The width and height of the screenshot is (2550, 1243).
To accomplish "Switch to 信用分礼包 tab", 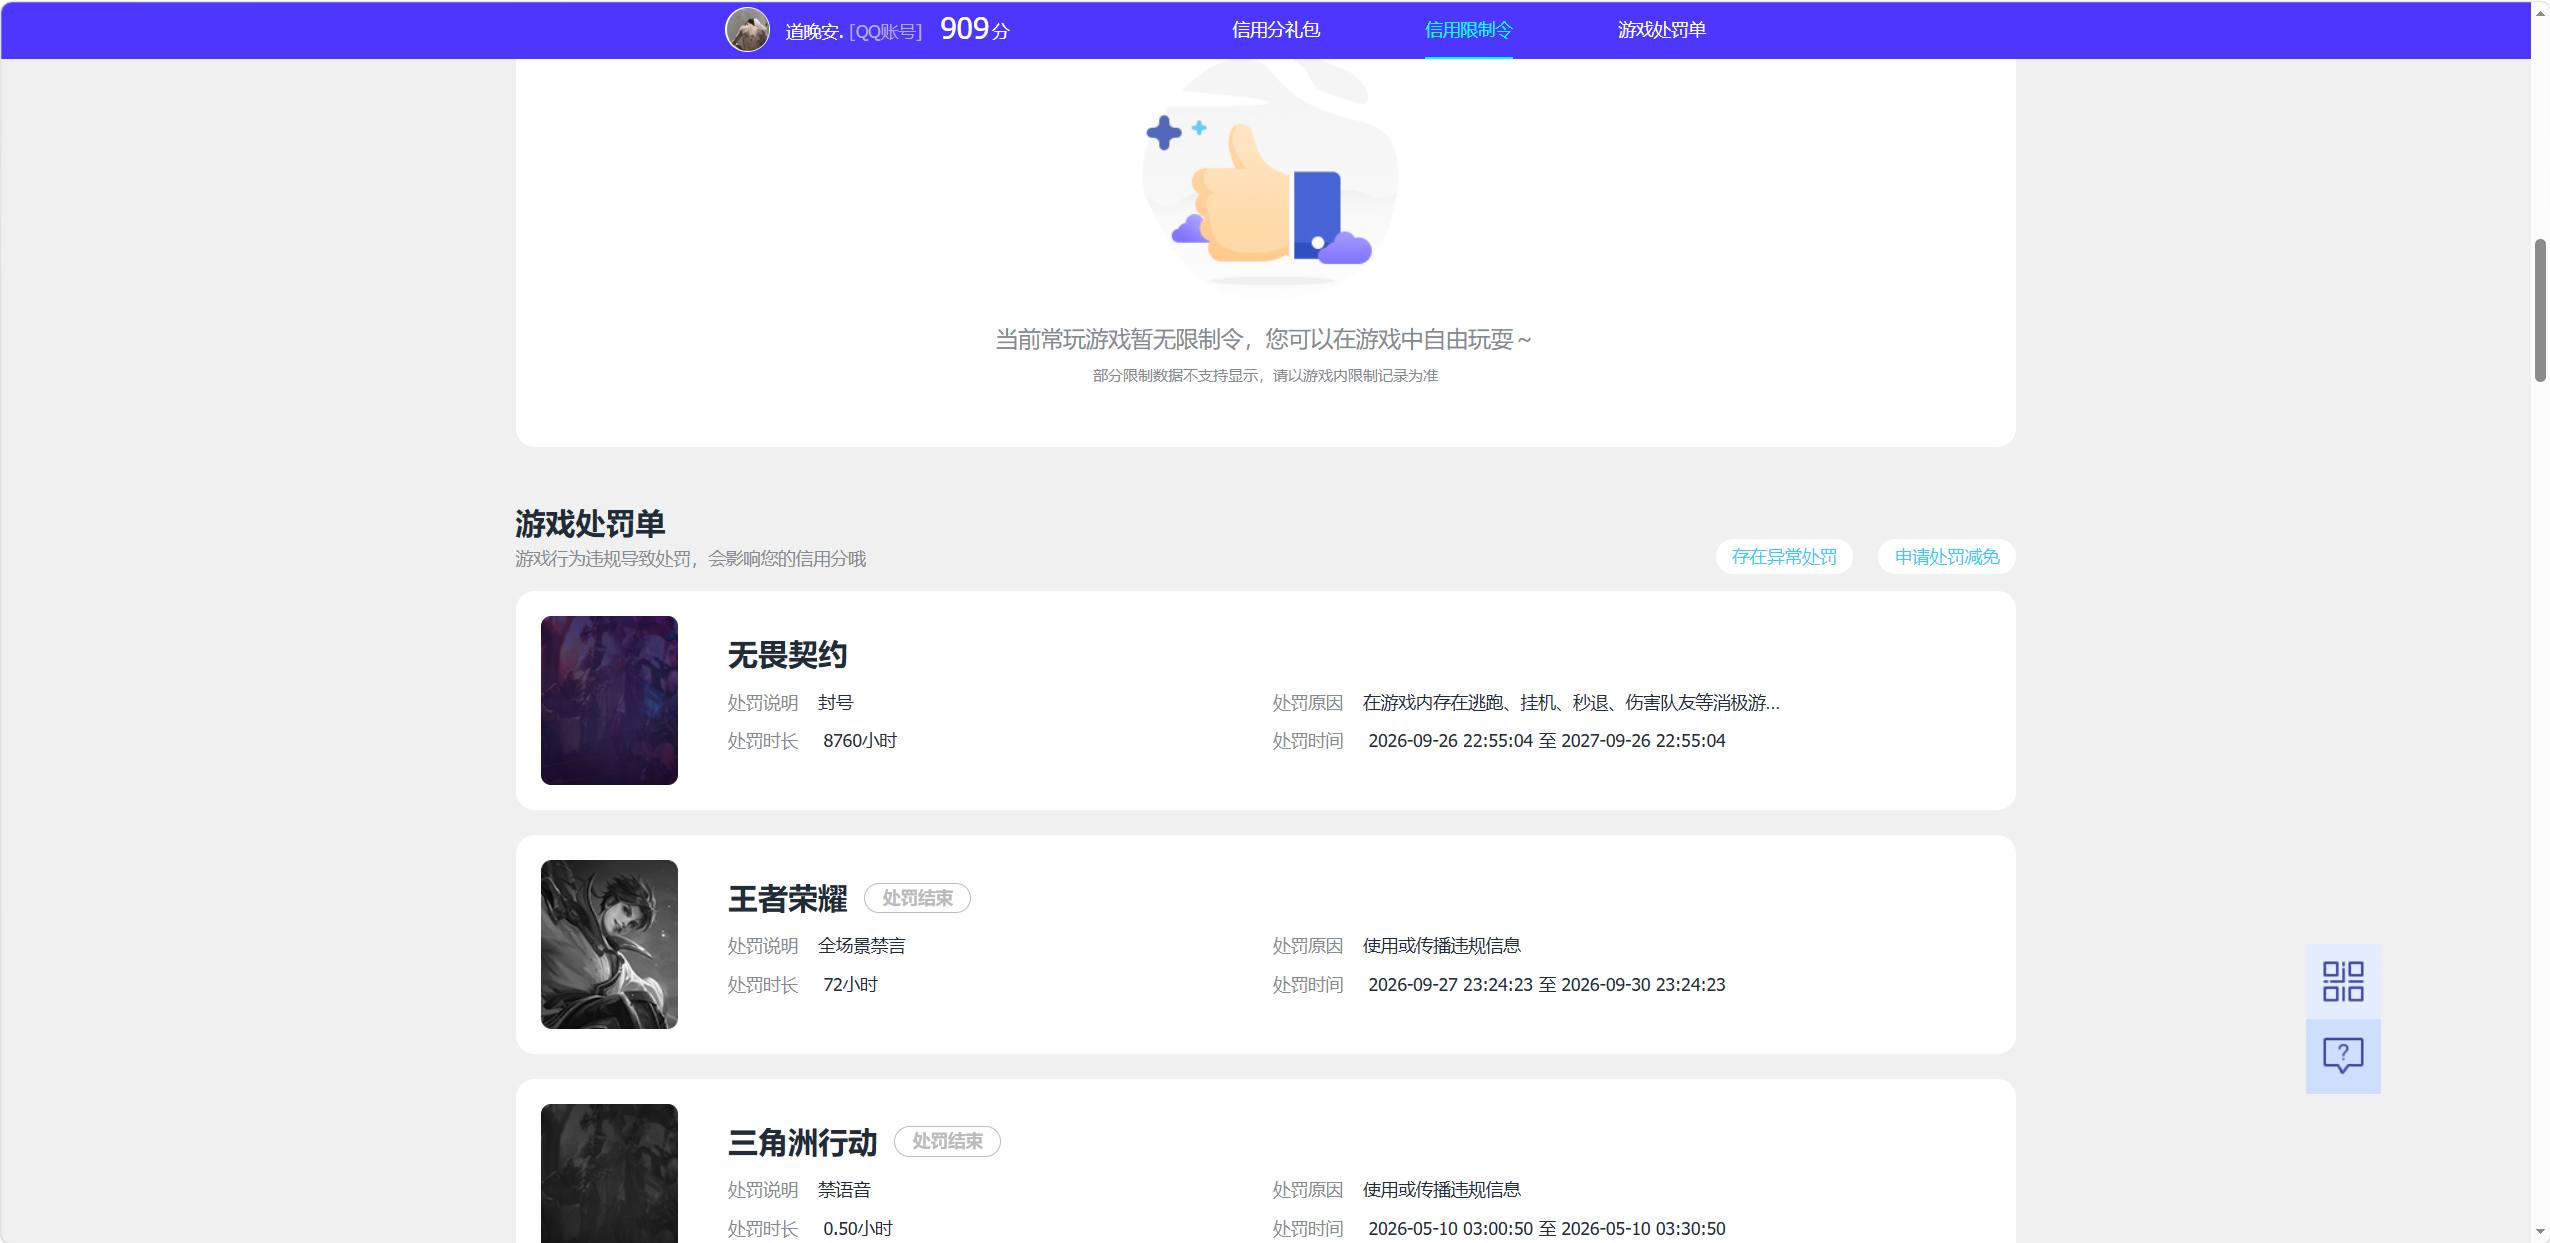I will pyautogui.click(x=1276, y=30).
